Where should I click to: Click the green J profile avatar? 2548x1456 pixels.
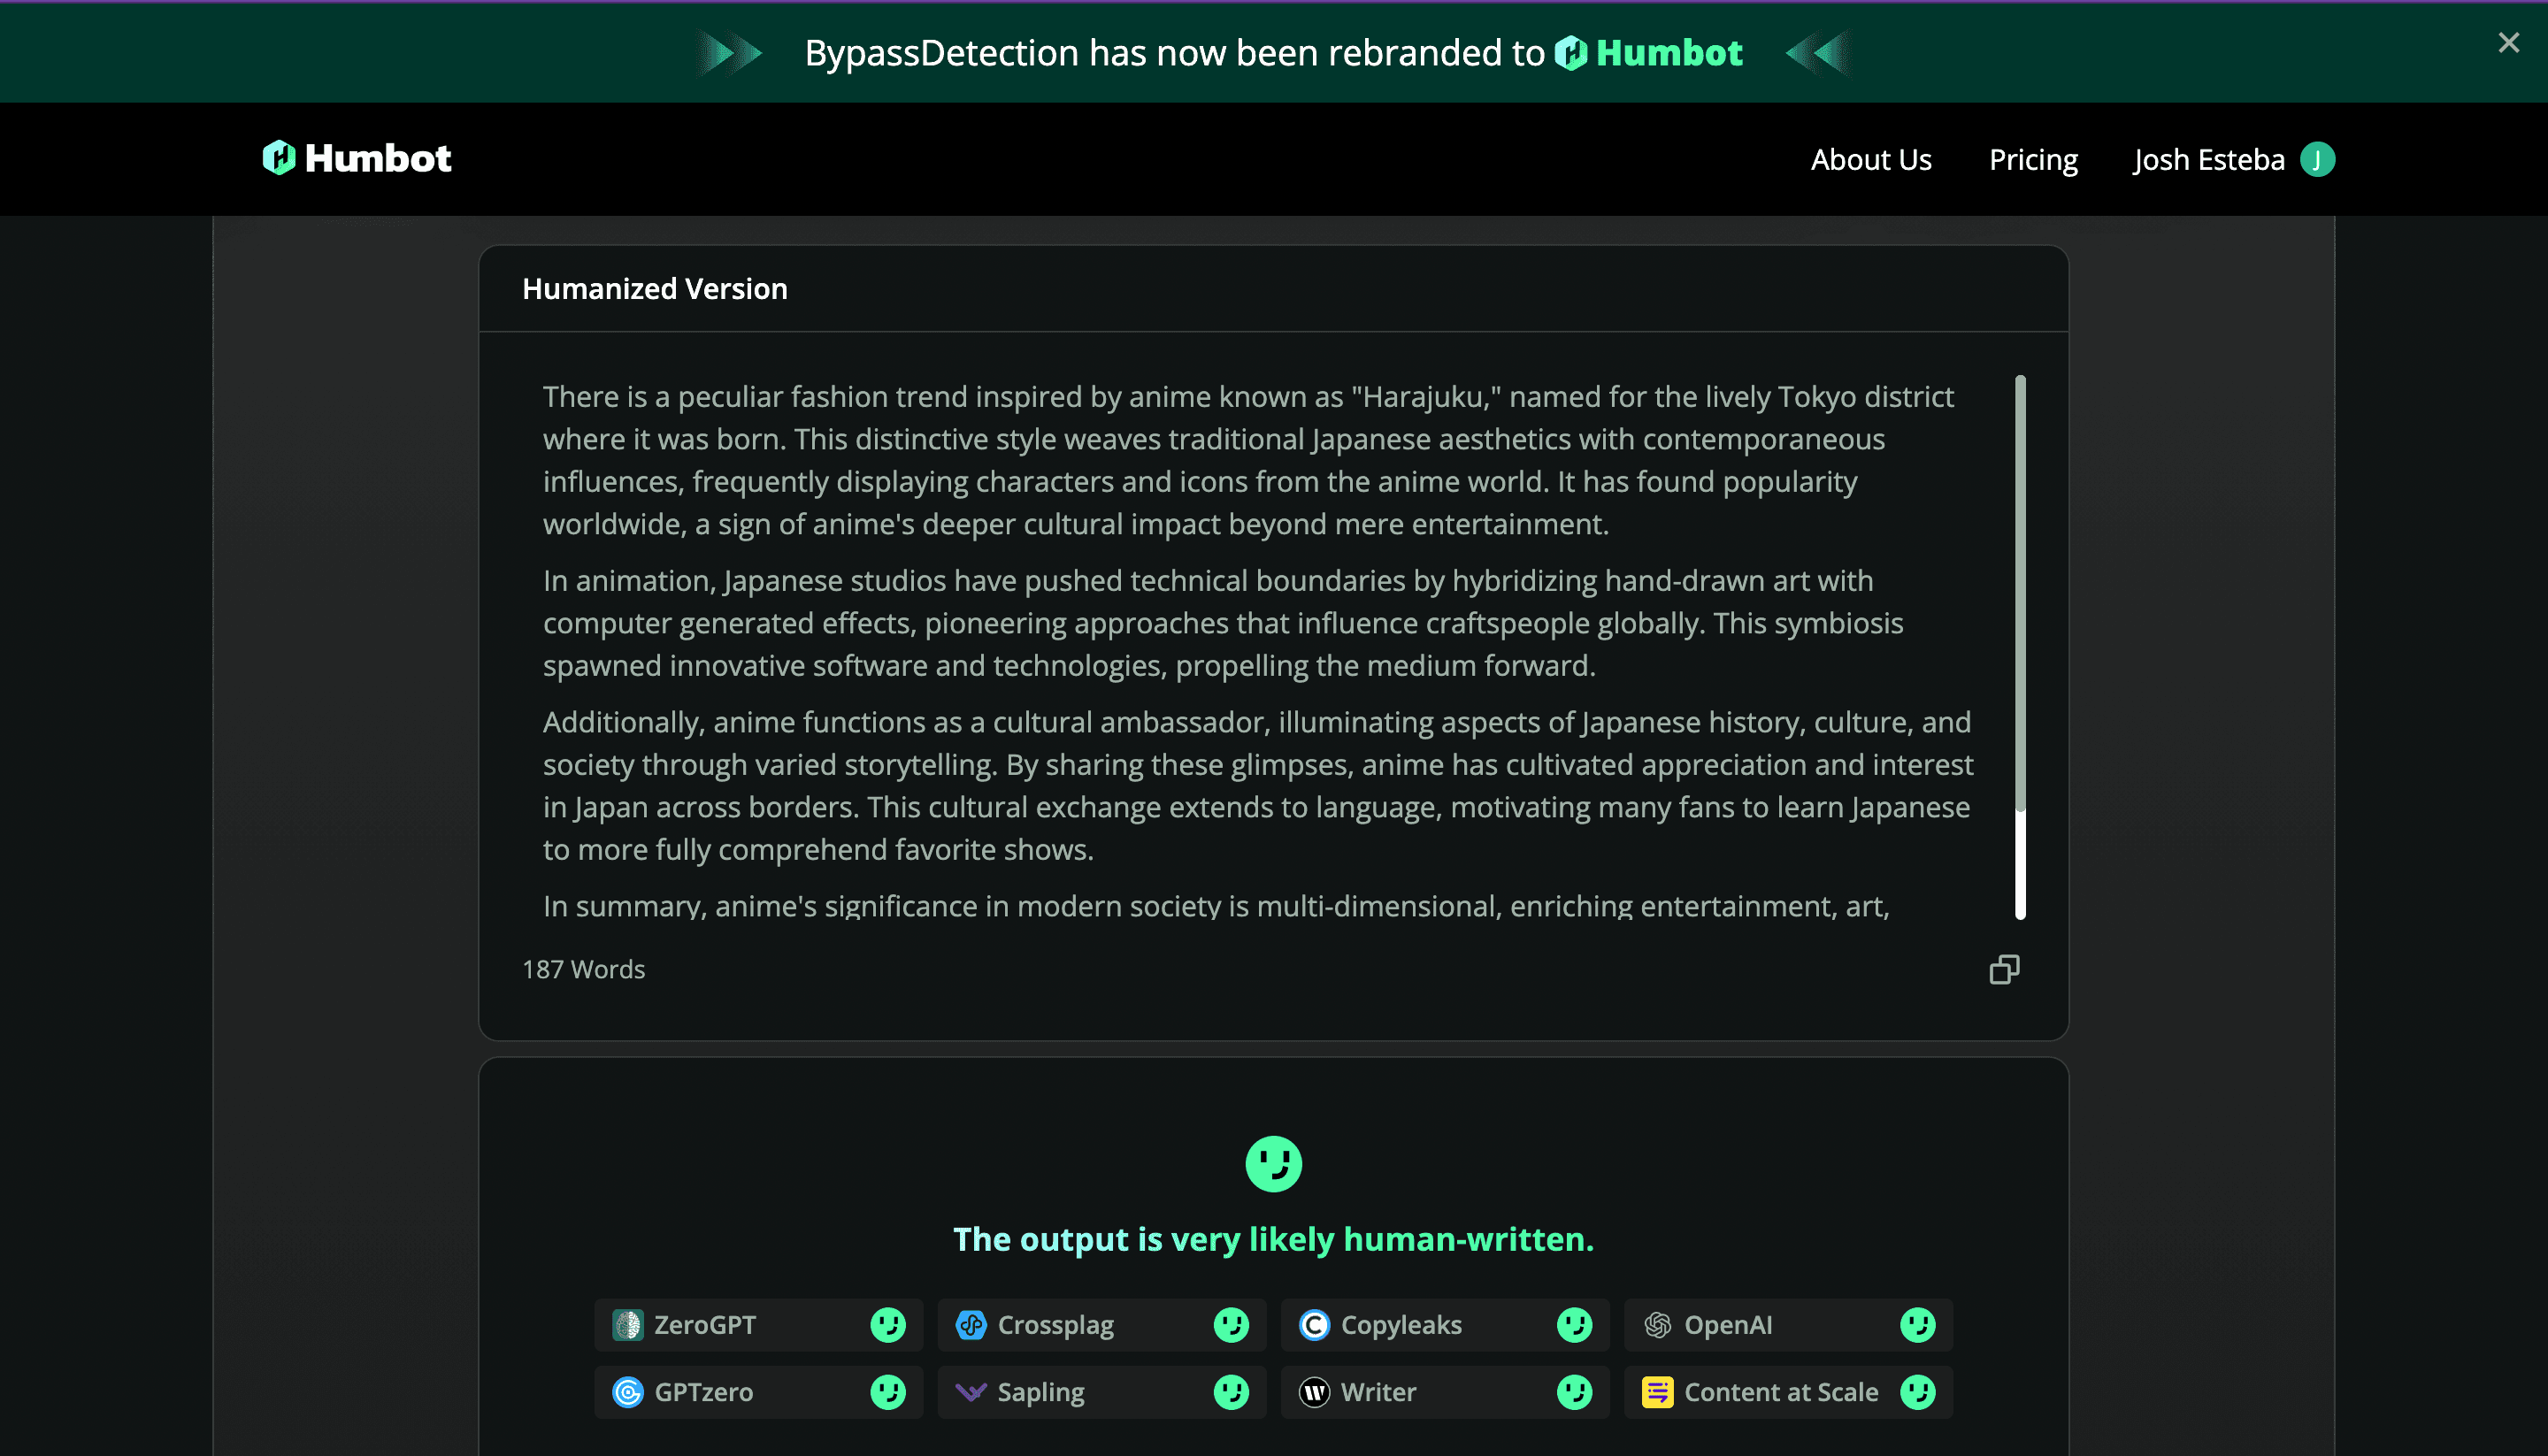pos(2317,160)
